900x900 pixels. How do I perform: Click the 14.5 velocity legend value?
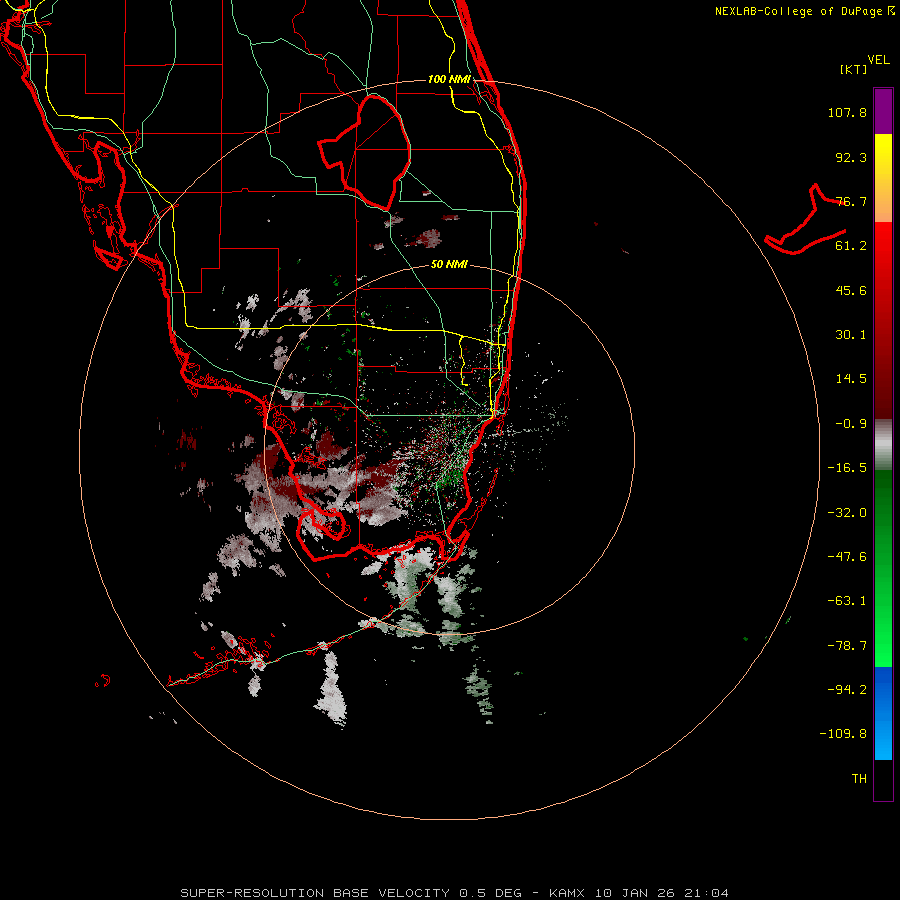(851, 379)
